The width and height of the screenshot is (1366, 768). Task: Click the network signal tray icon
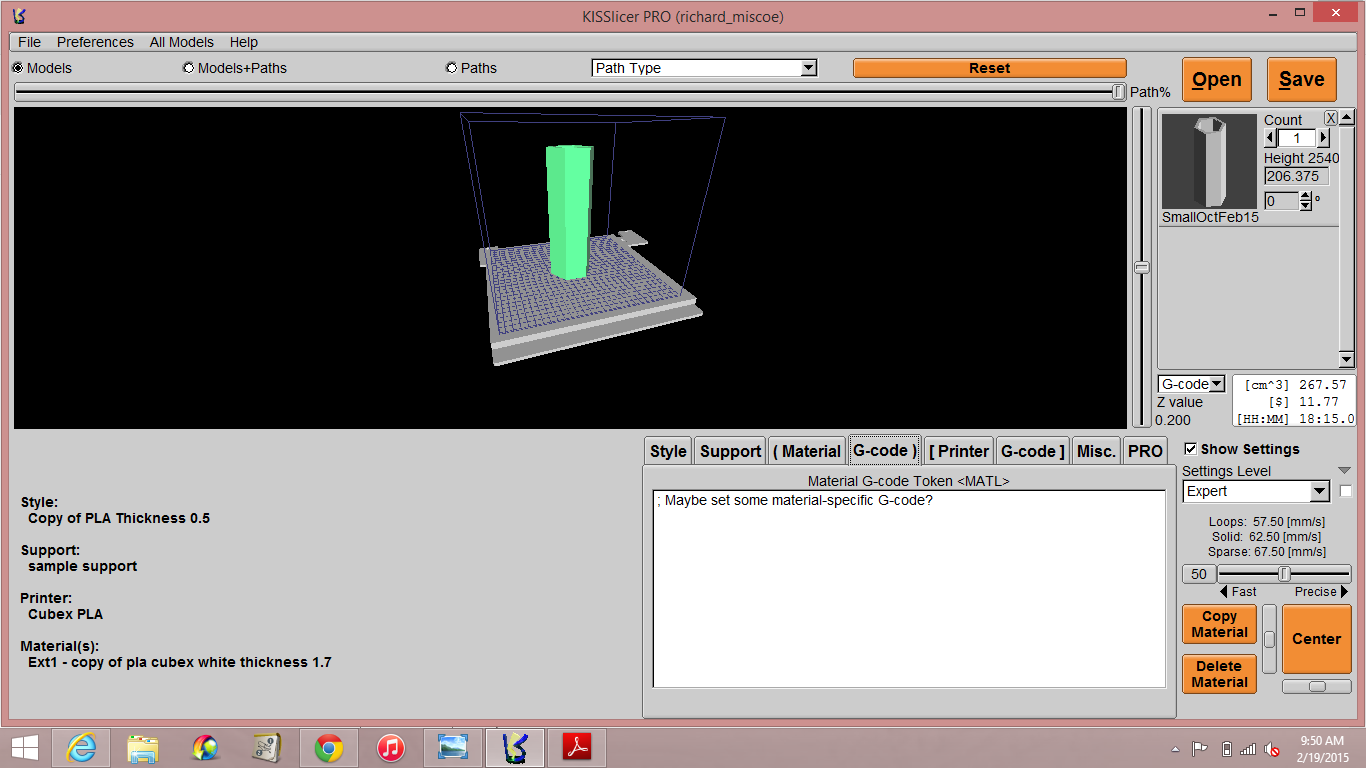pos(1248,748)
